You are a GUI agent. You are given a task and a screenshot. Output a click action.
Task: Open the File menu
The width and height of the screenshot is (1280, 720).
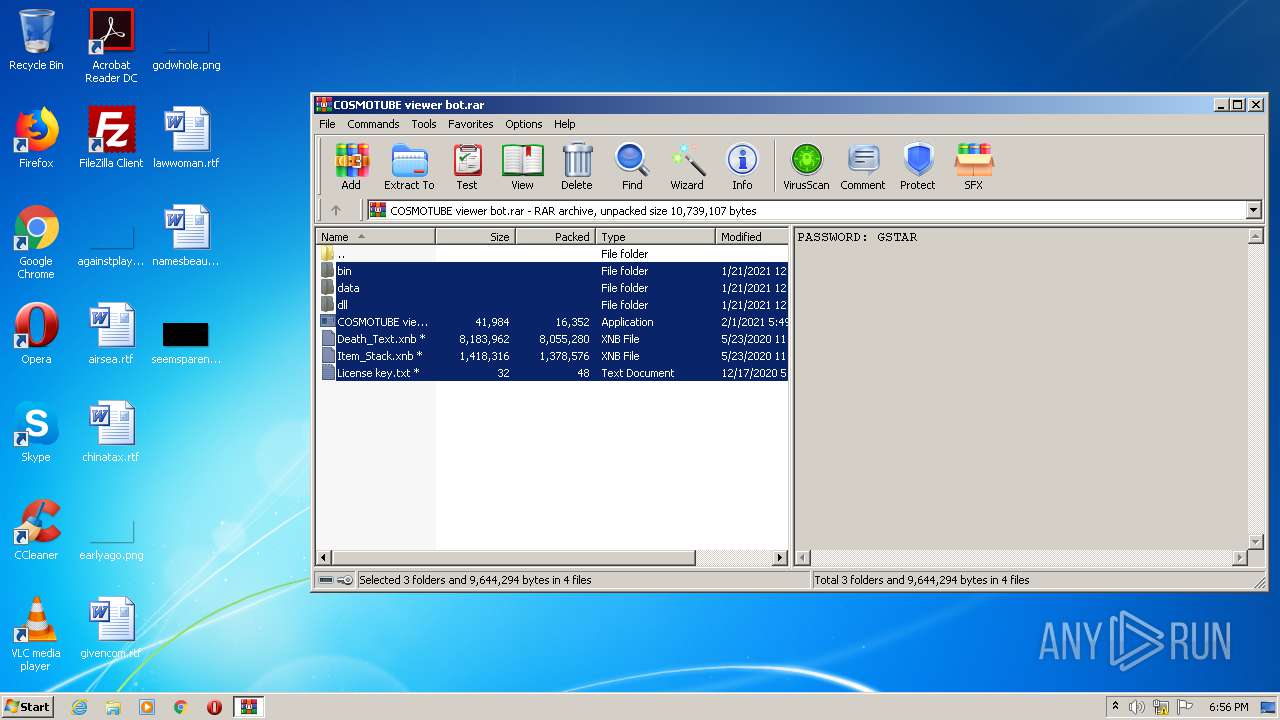[x=327, y=124]
